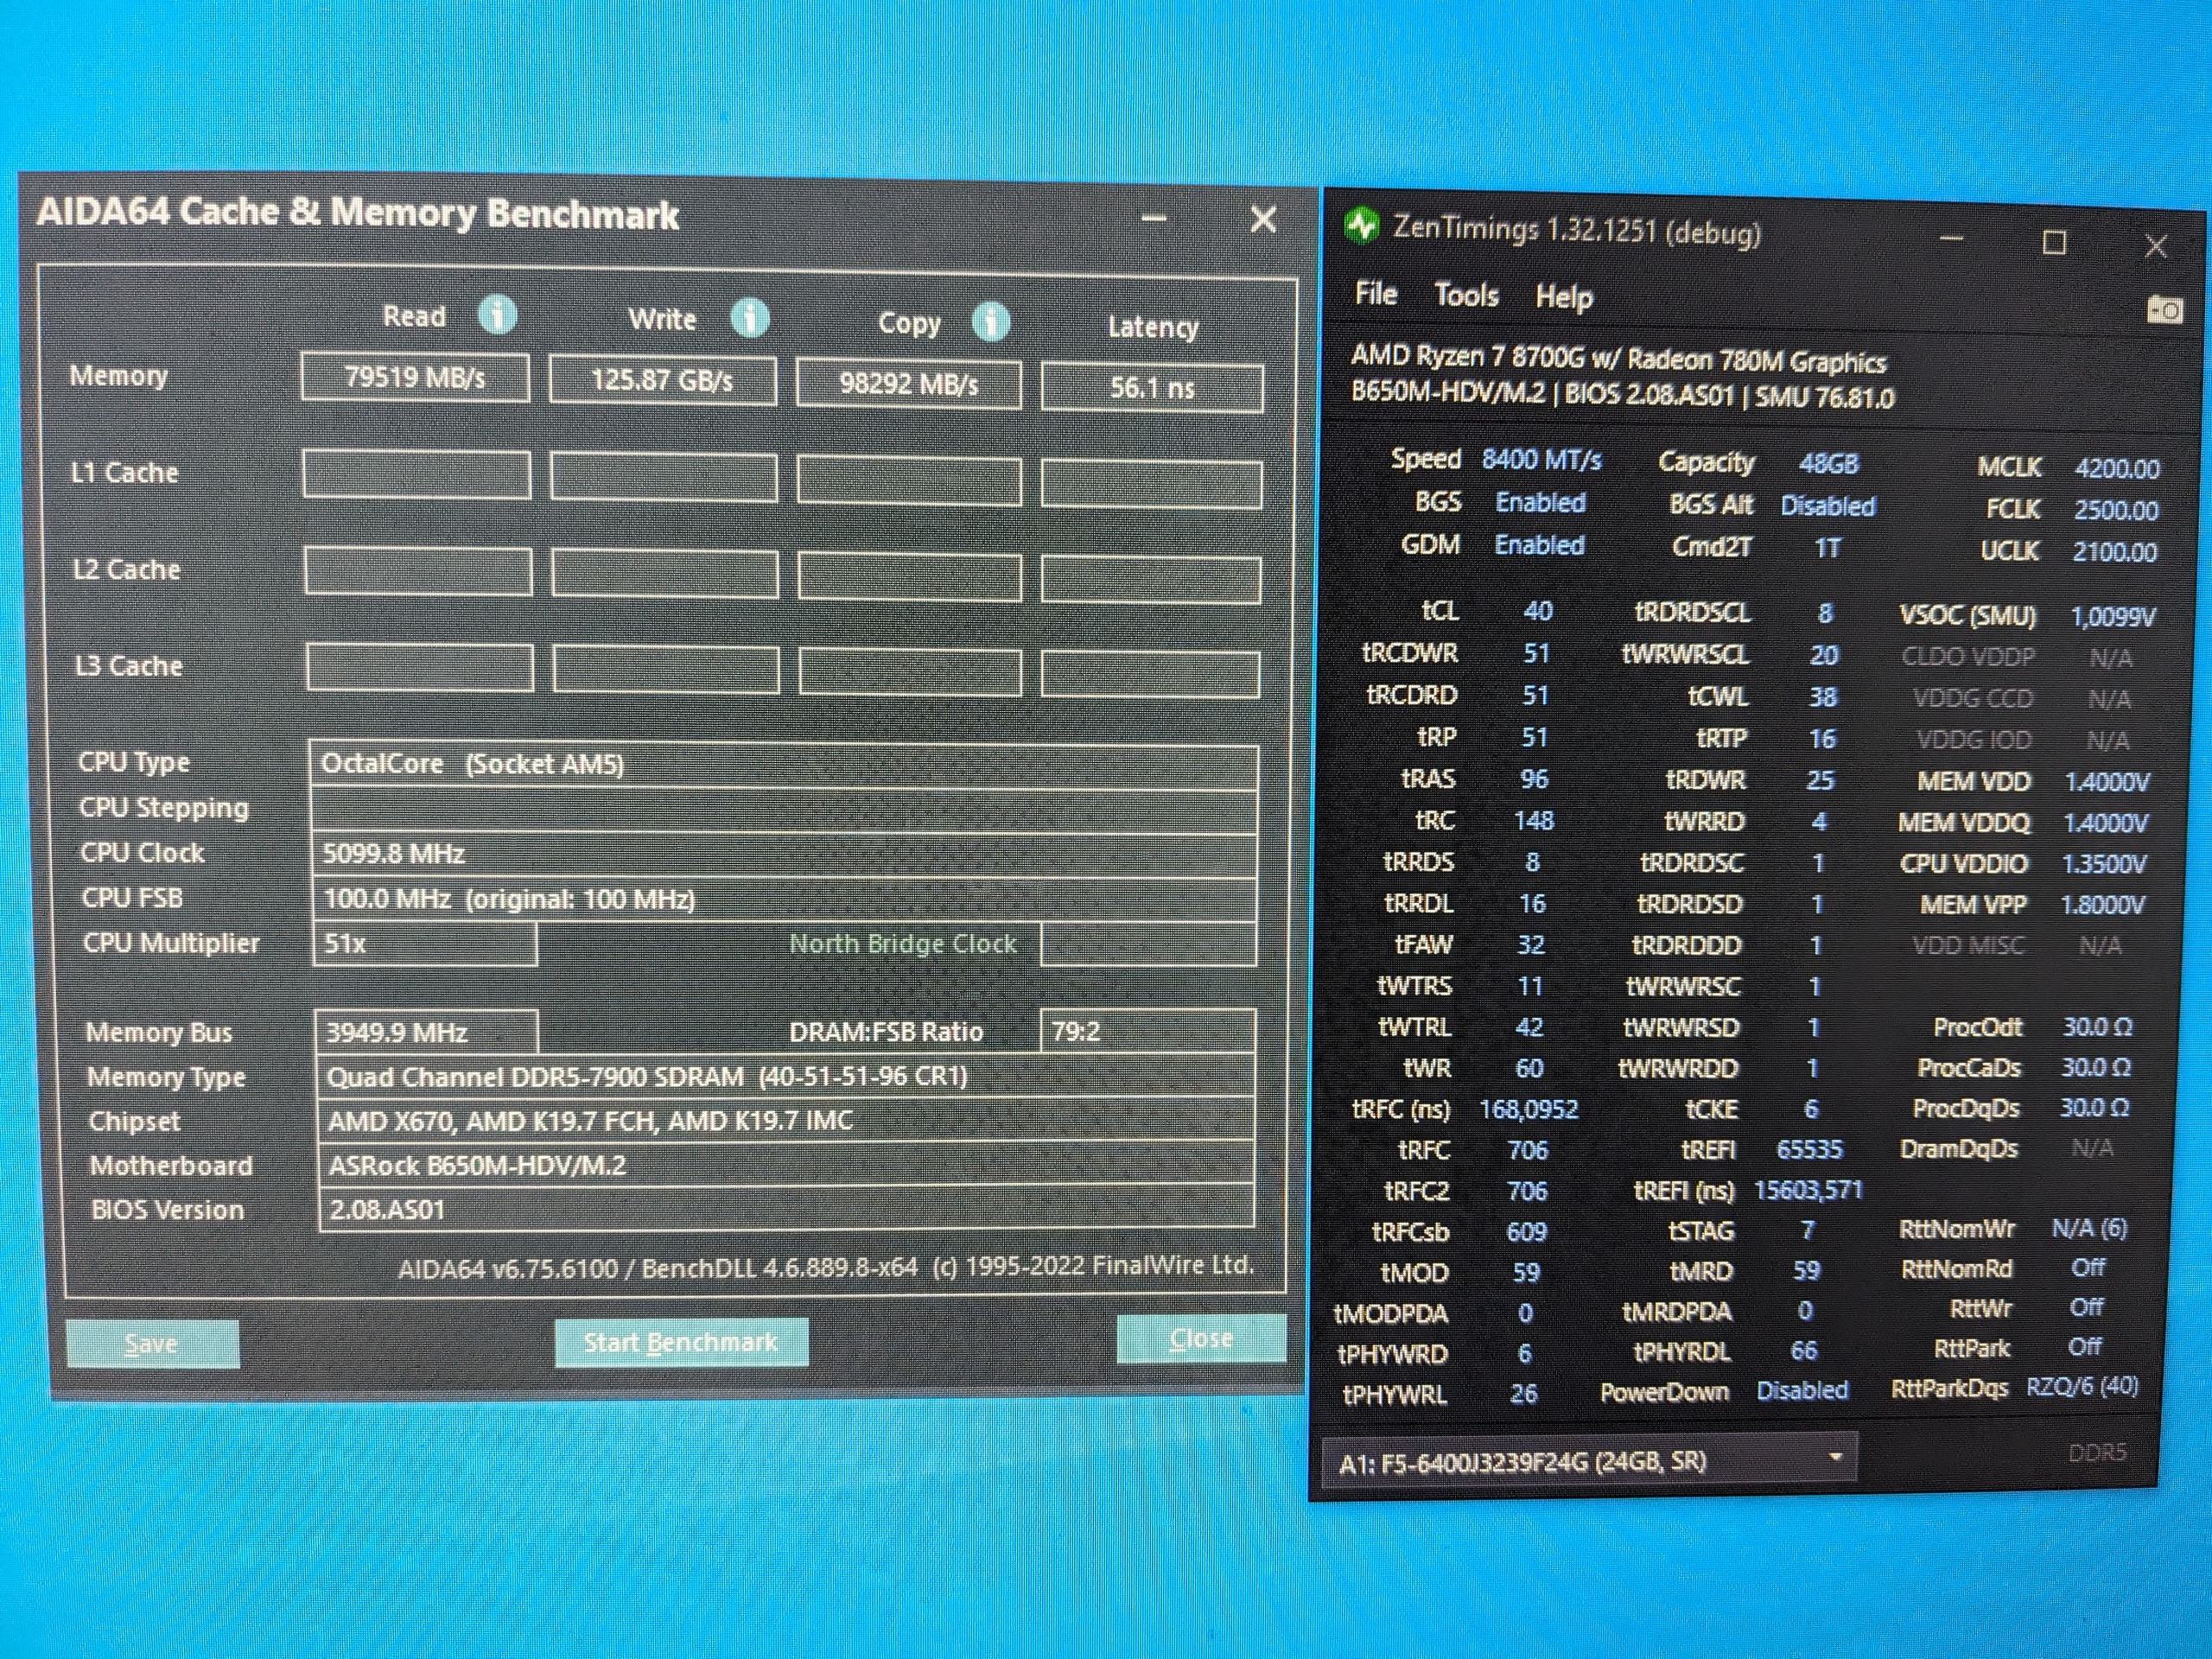This screenshot has height=1659, width=2212.
Task: Open the Tools menu in ZenTimings
Action: (1466, 295)
